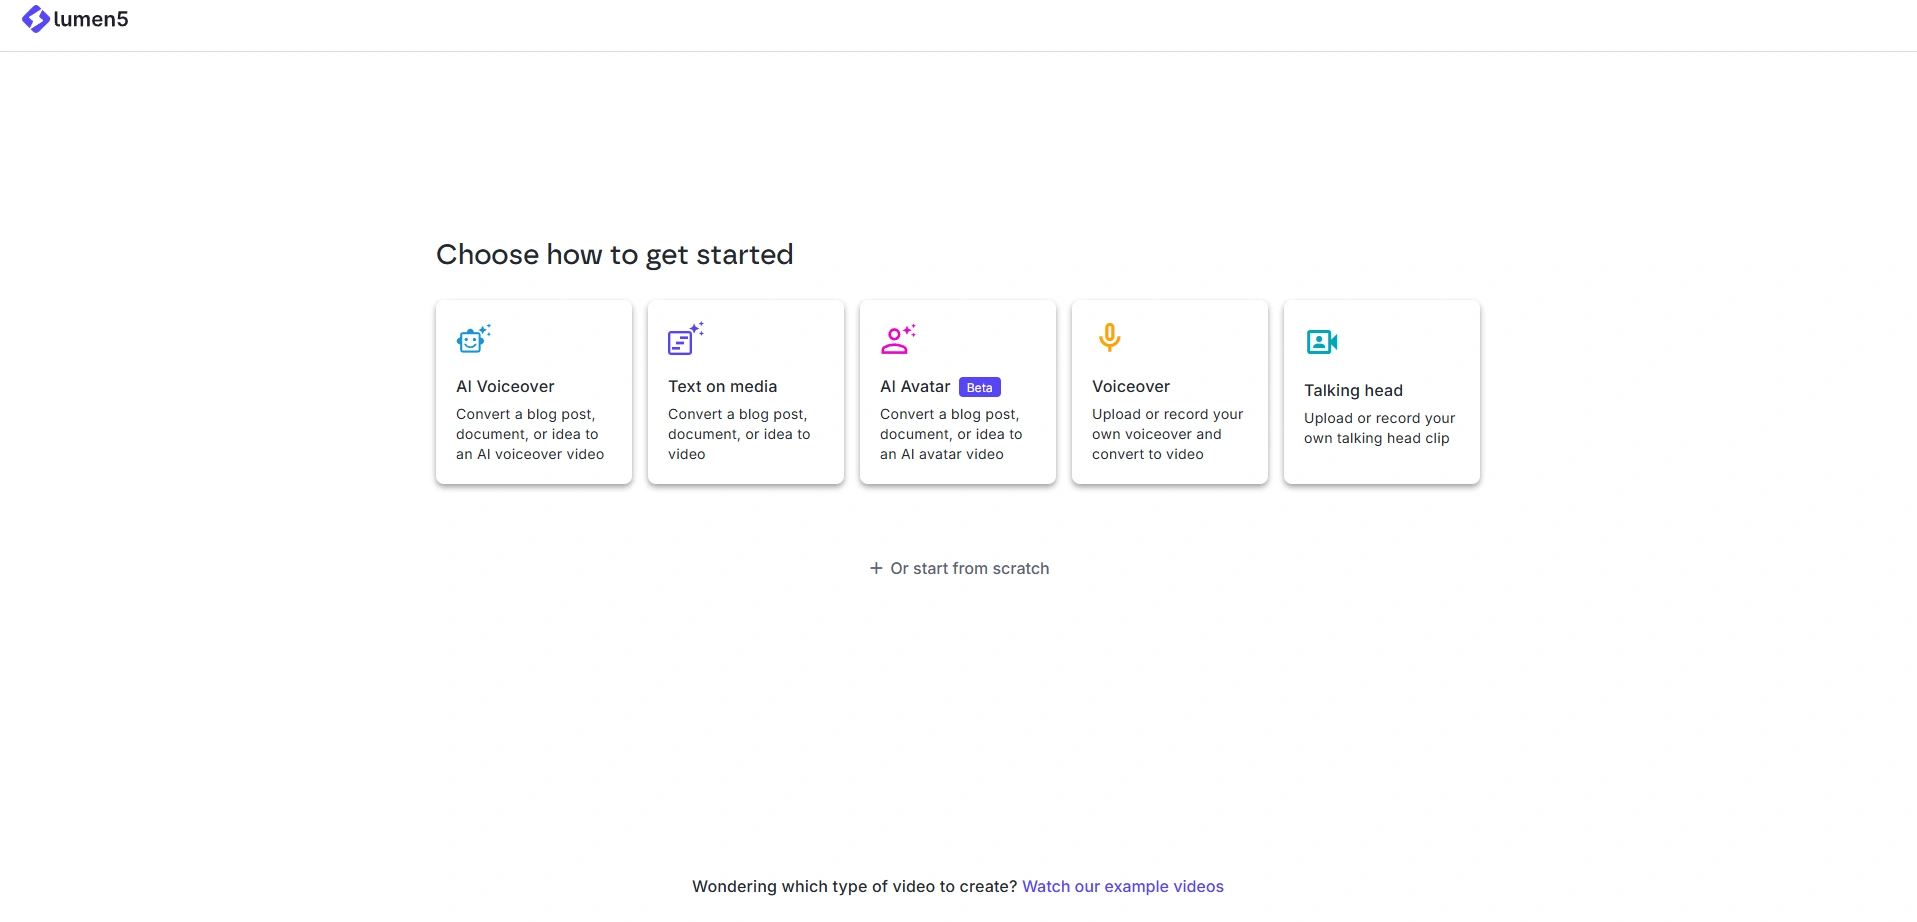Click 'an AI voiceover video' description text
The image size is (1917, 922).
tap(530, 454)
